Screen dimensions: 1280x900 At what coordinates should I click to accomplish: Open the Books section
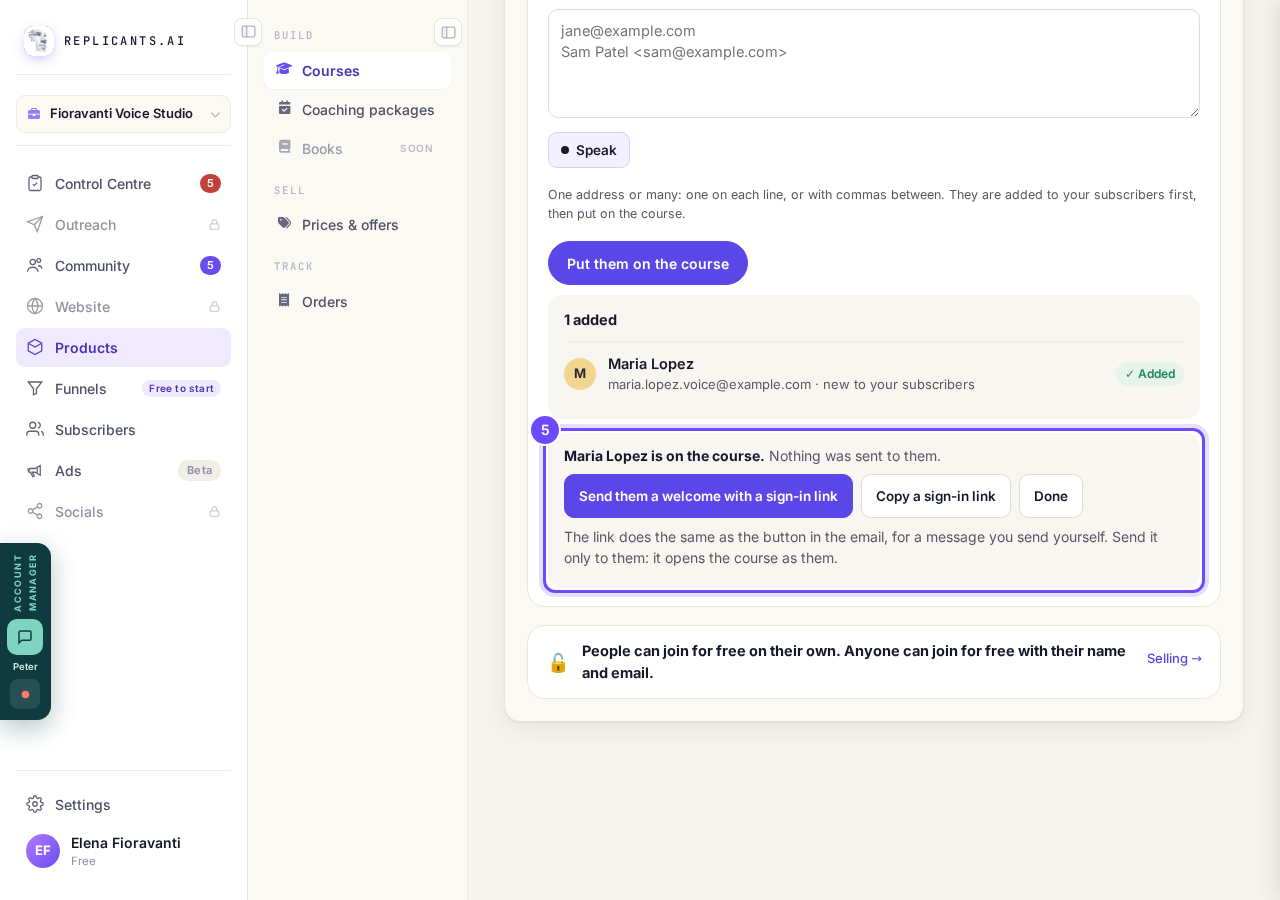click(357, 148)
